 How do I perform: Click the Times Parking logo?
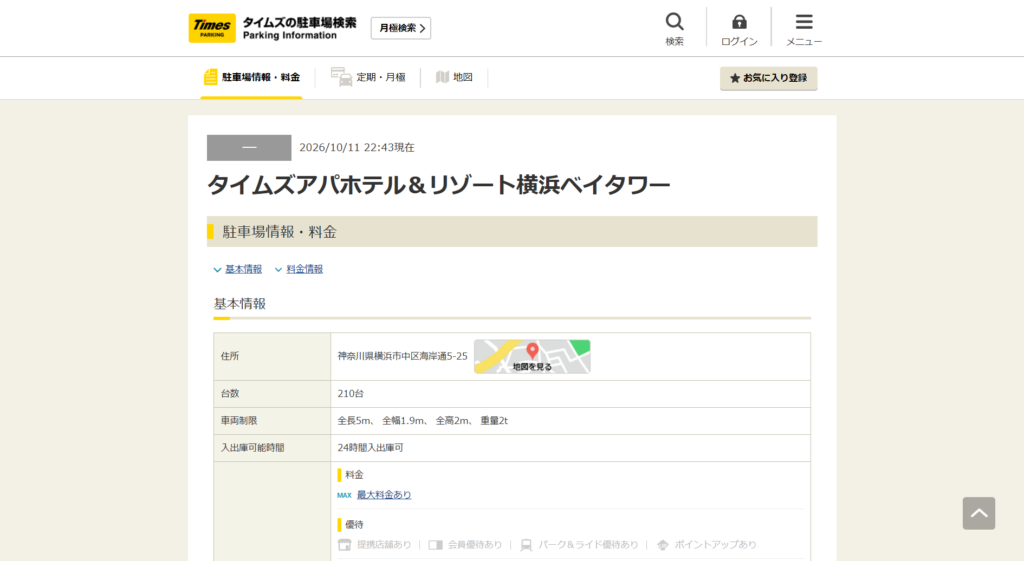pyautogui.click(x=212, y=28)
